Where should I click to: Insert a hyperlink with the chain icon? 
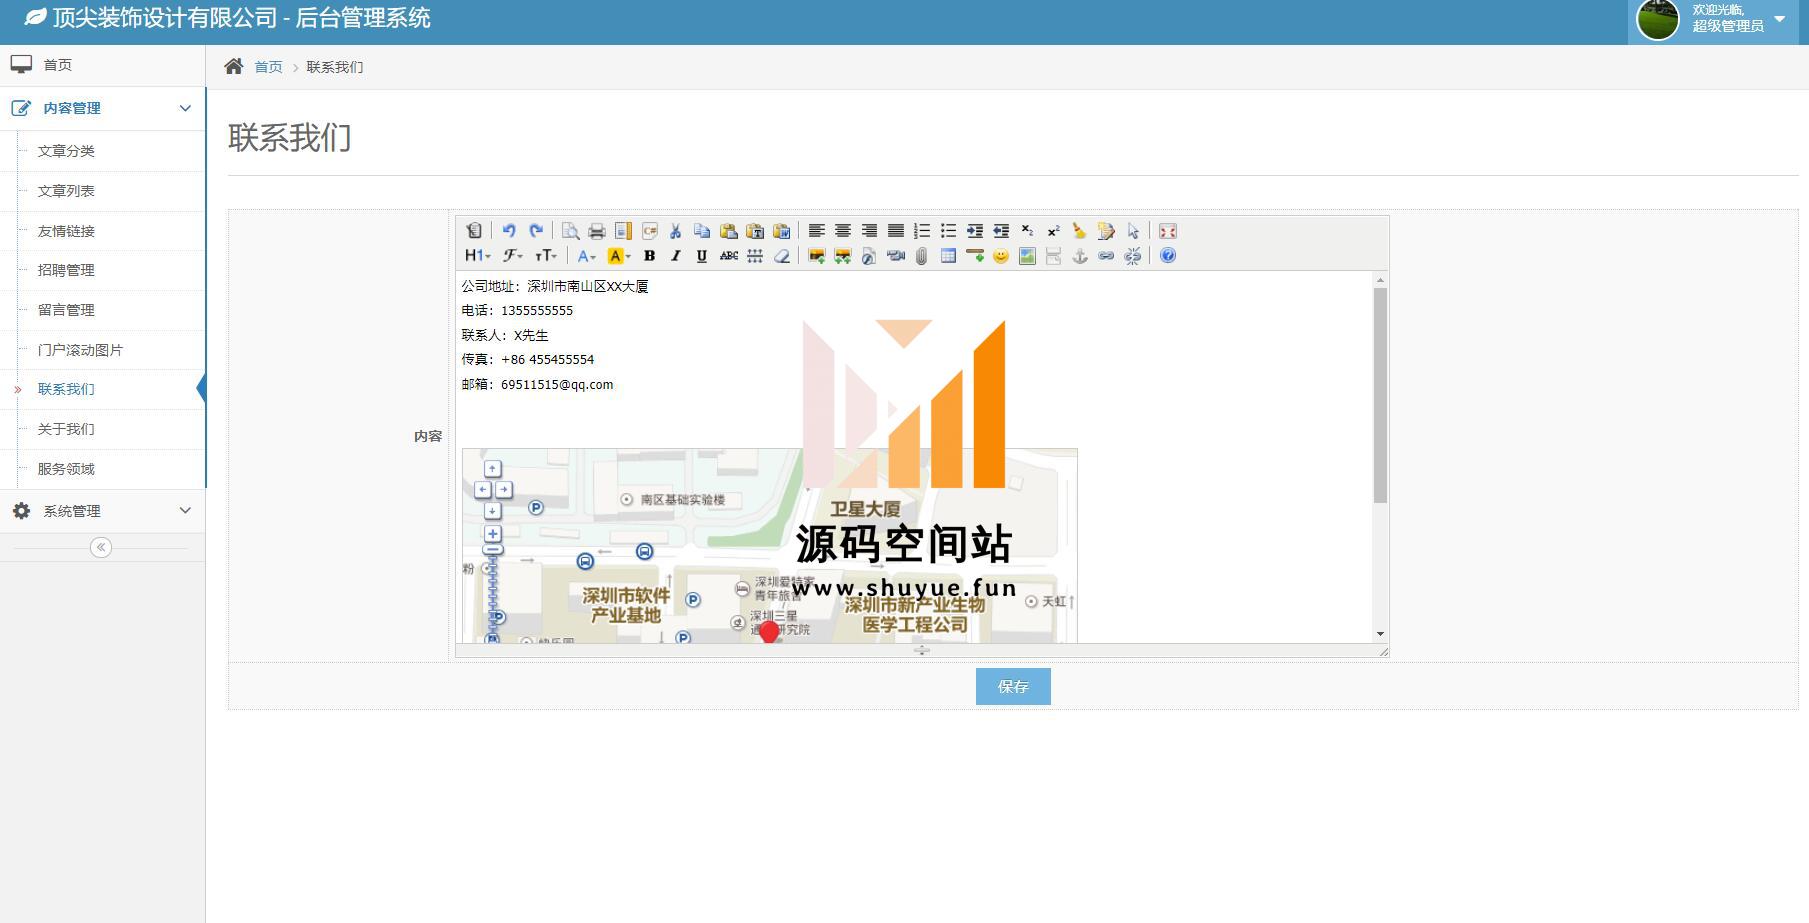coord(1106,256)
